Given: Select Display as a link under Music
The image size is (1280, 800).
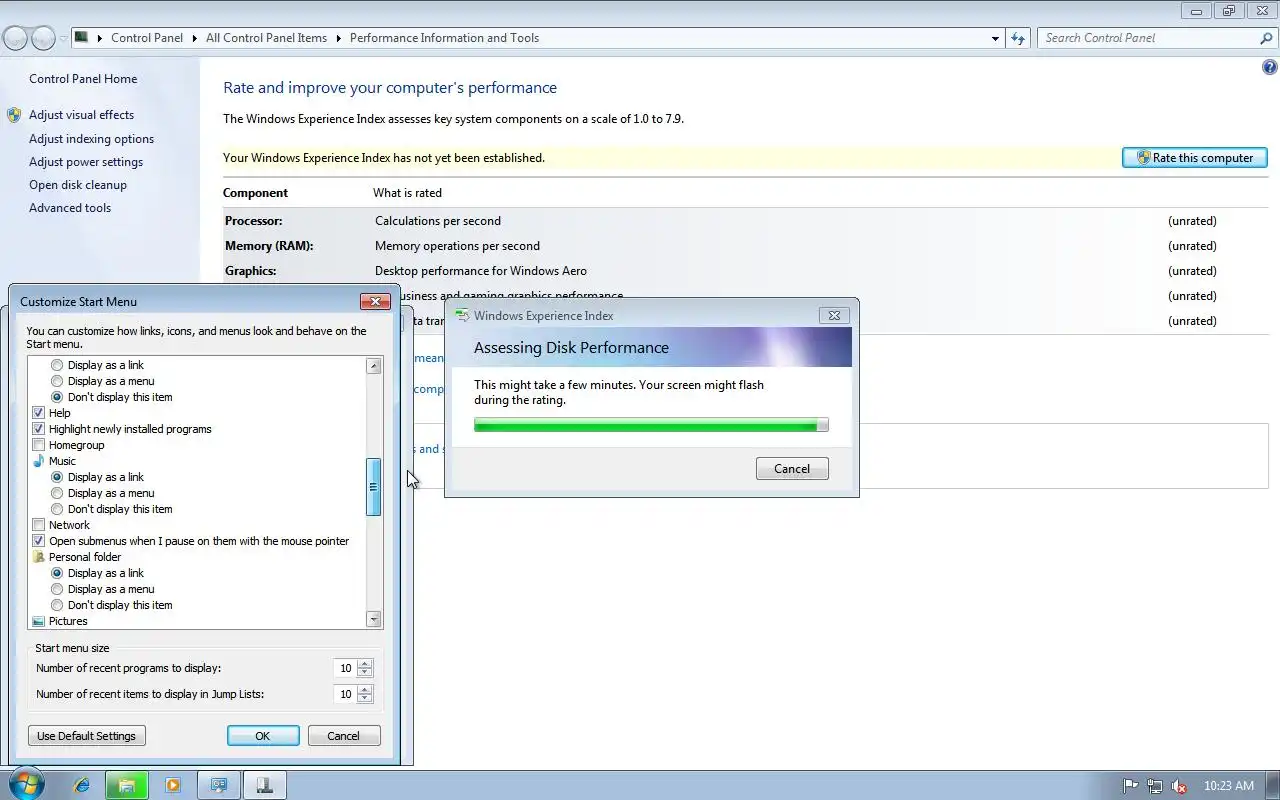Looking at the screenshot, I should click(x=57, y=477).
